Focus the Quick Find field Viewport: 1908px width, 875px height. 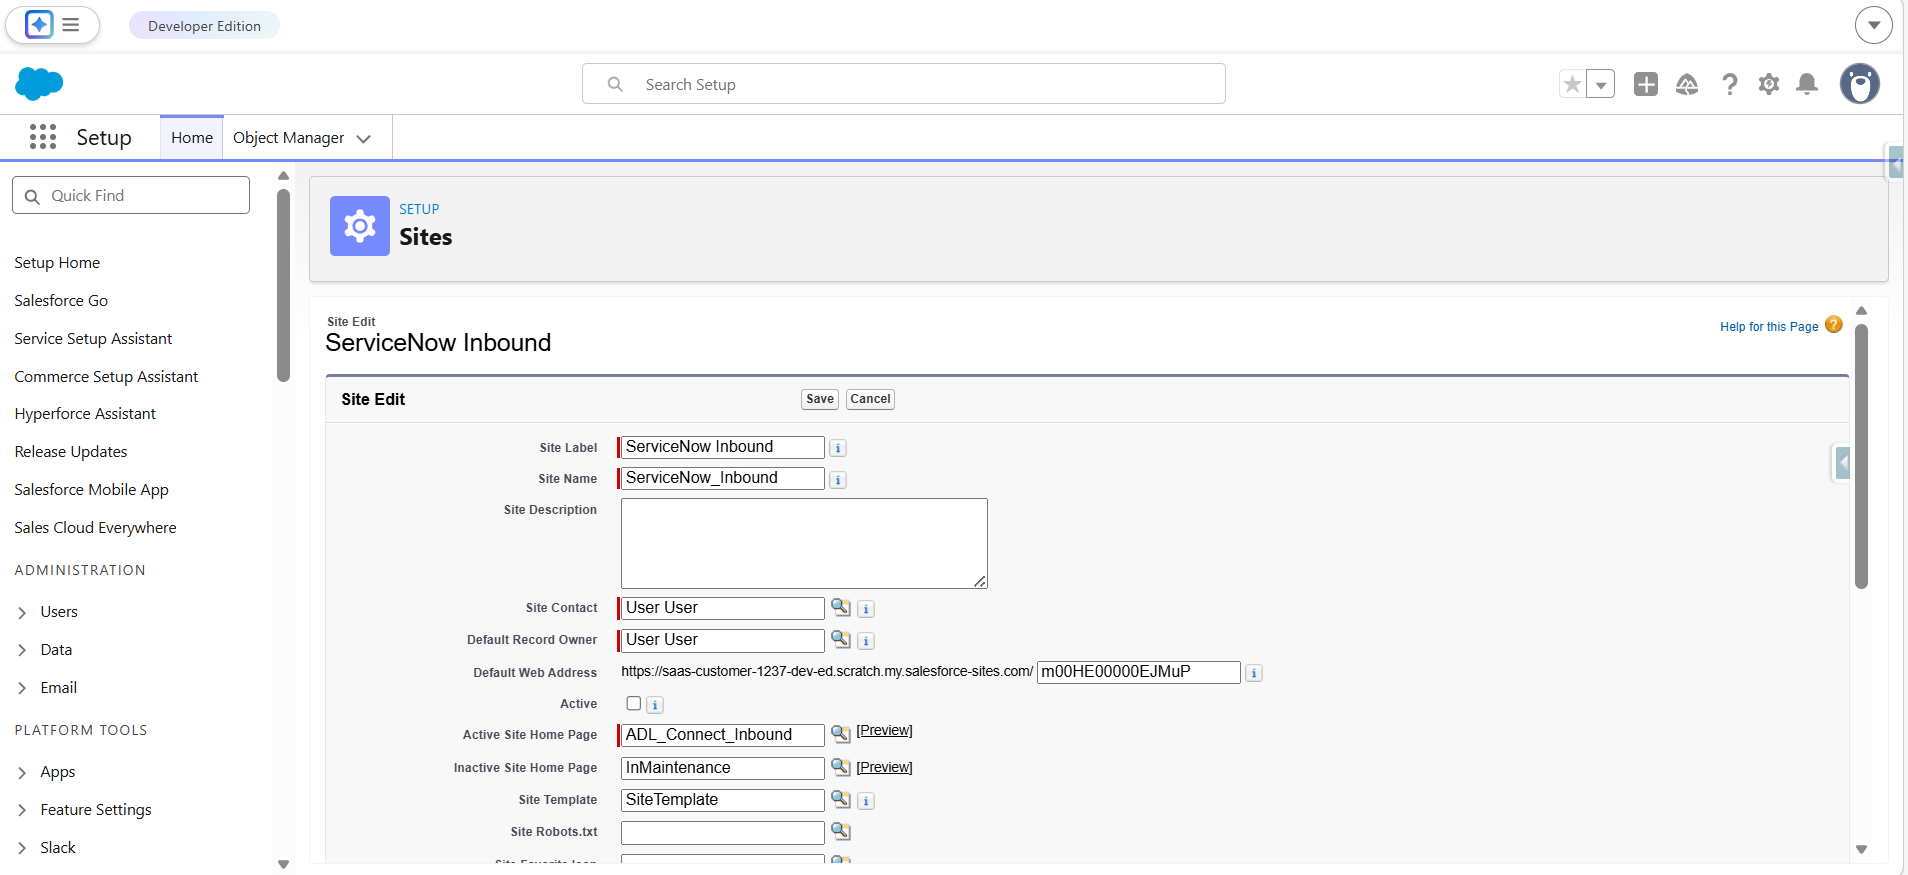[131, 196]
